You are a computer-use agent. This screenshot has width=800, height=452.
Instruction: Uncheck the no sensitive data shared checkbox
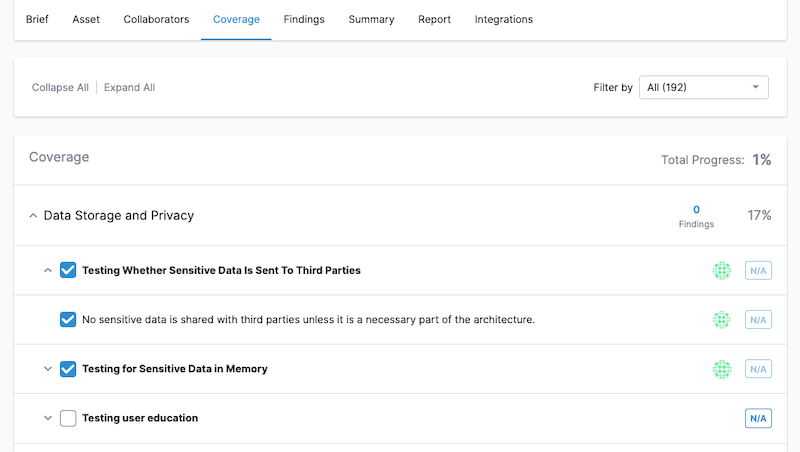(x=68, y=320)
